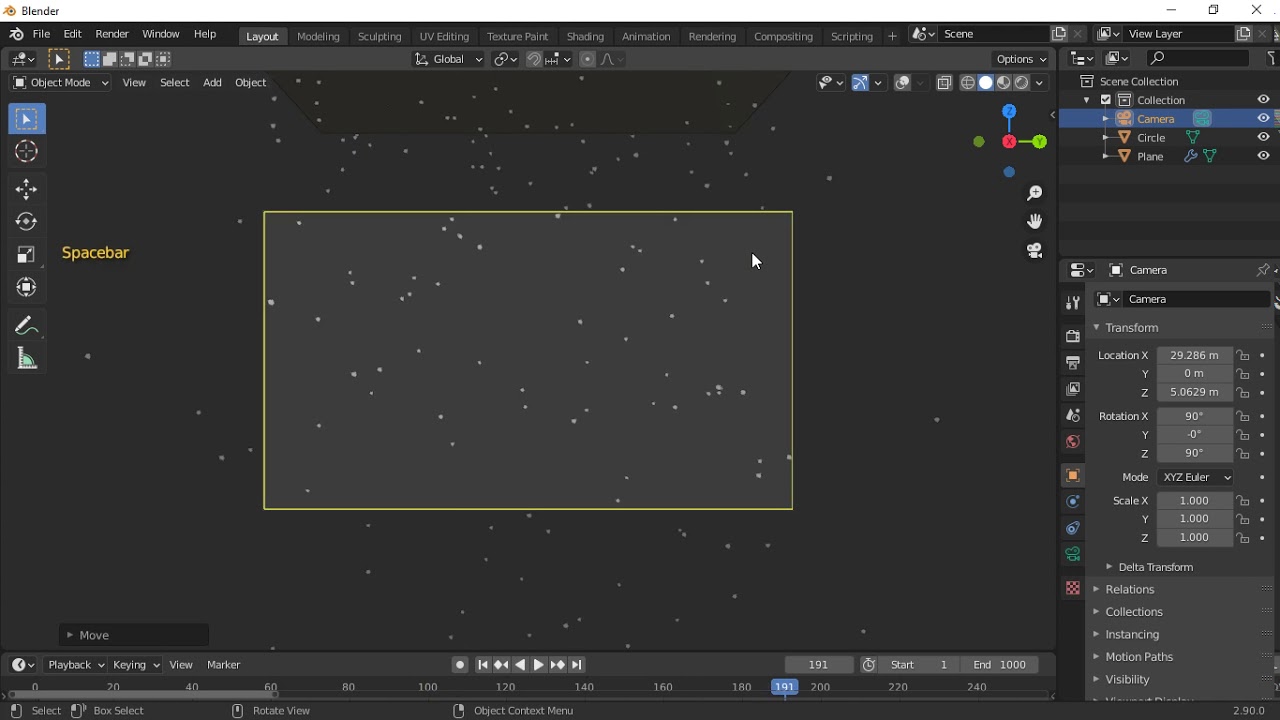Open the Keying dropdown in timeline

coord(136,665)
